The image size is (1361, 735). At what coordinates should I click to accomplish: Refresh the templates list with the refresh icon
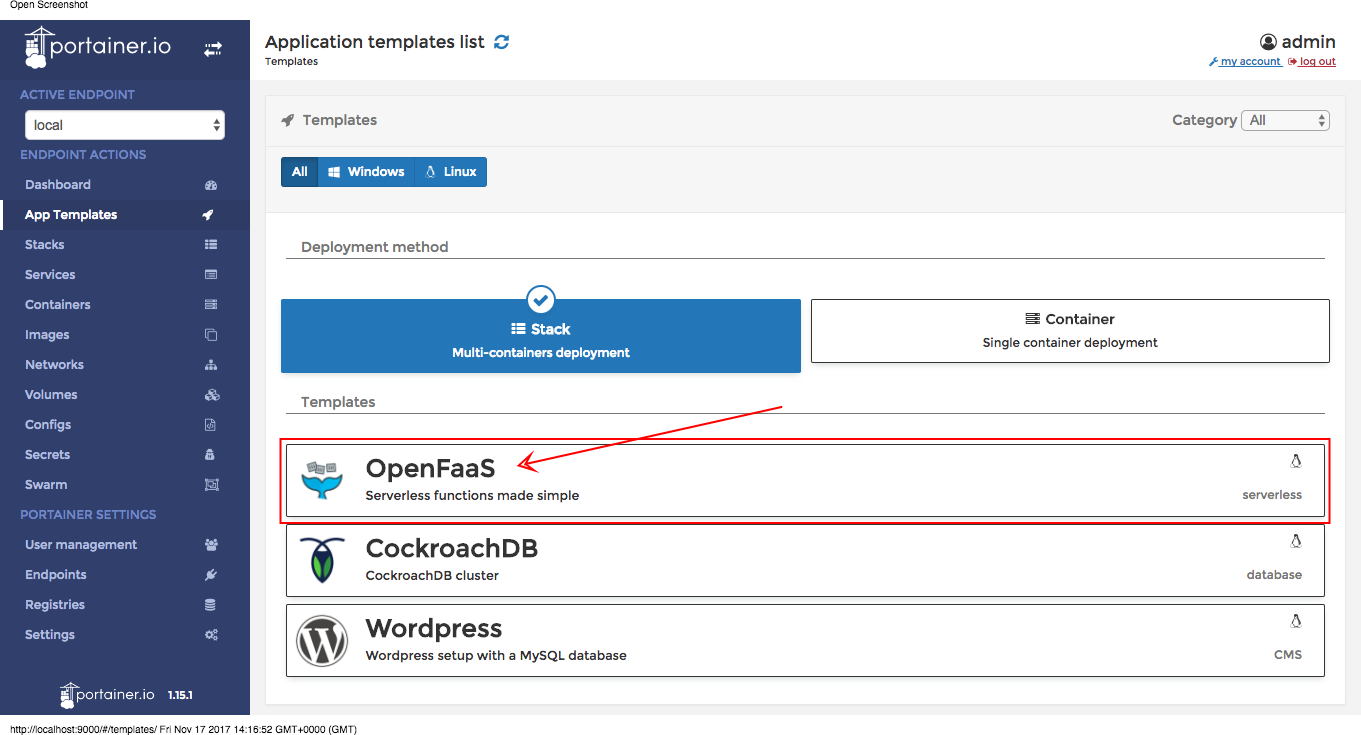click(501, 42)
